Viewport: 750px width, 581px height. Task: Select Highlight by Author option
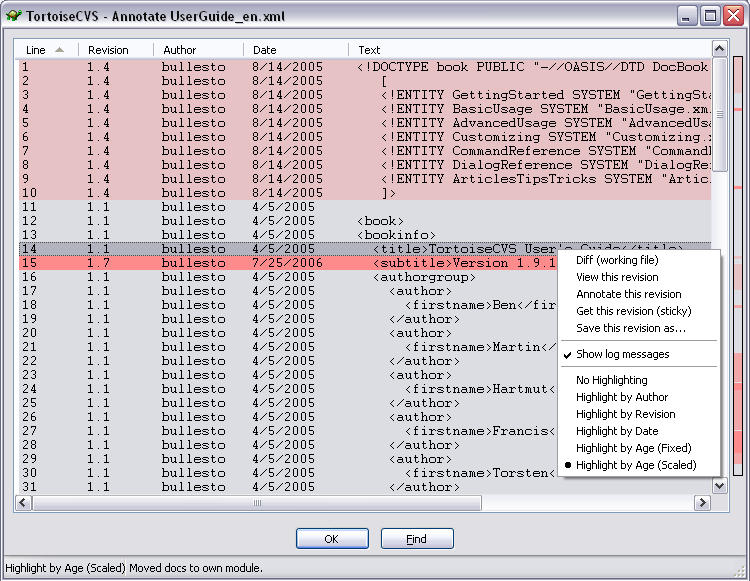point(639,397)
